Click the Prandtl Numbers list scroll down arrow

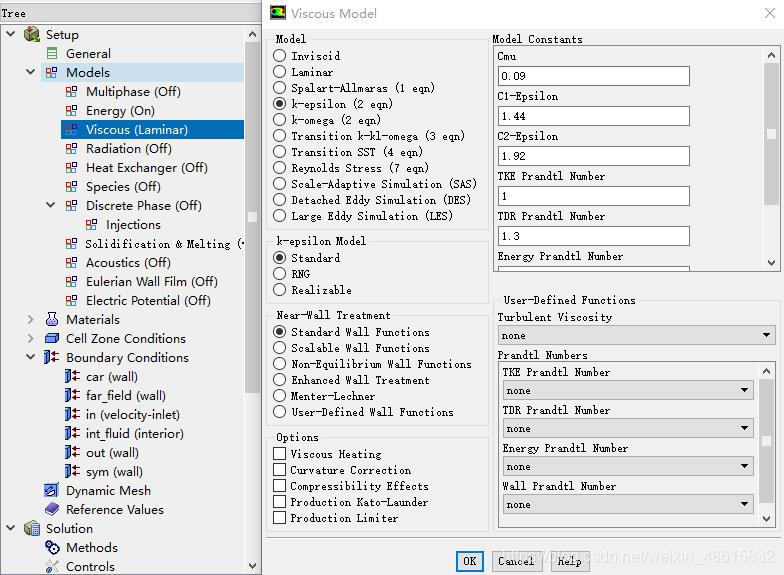(766, 519)
